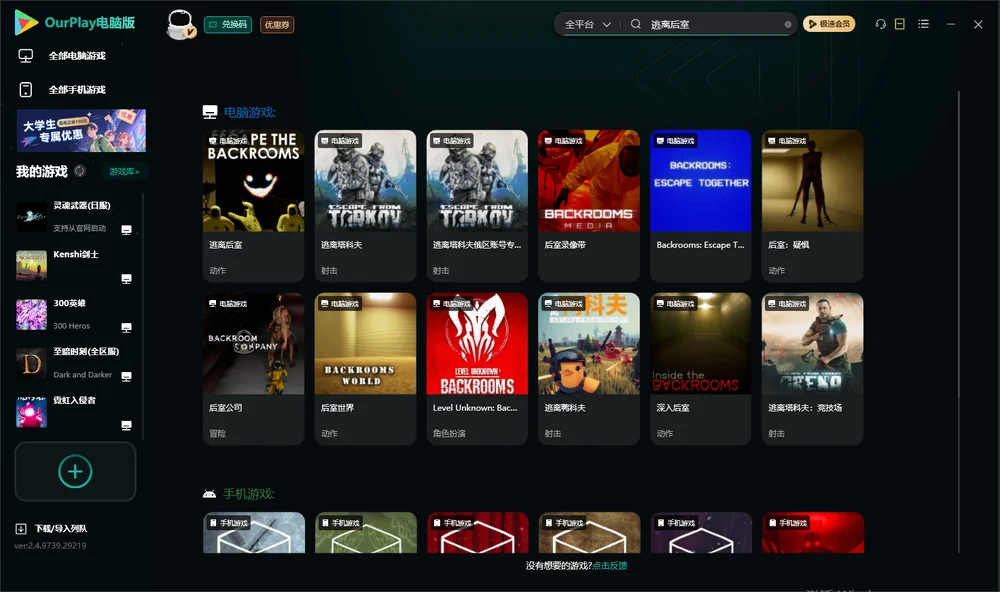
Task: Click the OurPlay电脑版 logo
Action: pos(75,23)
